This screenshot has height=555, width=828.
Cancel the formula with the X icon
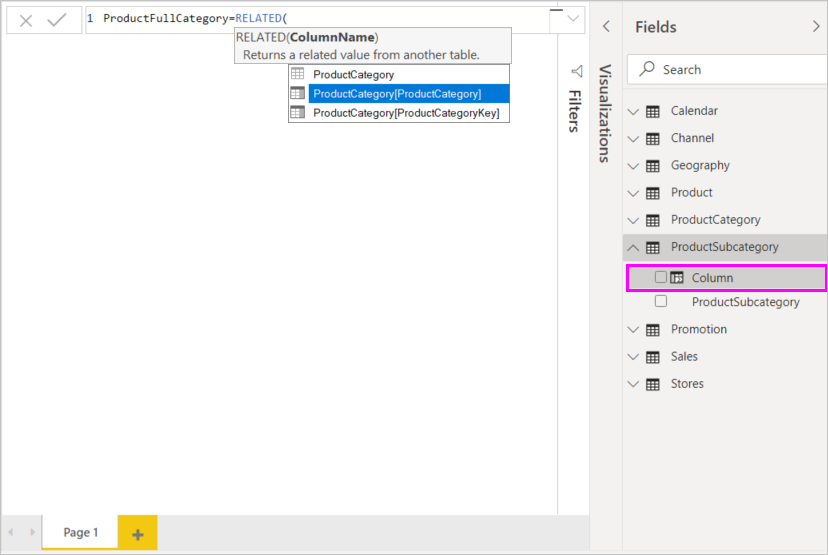25,21
